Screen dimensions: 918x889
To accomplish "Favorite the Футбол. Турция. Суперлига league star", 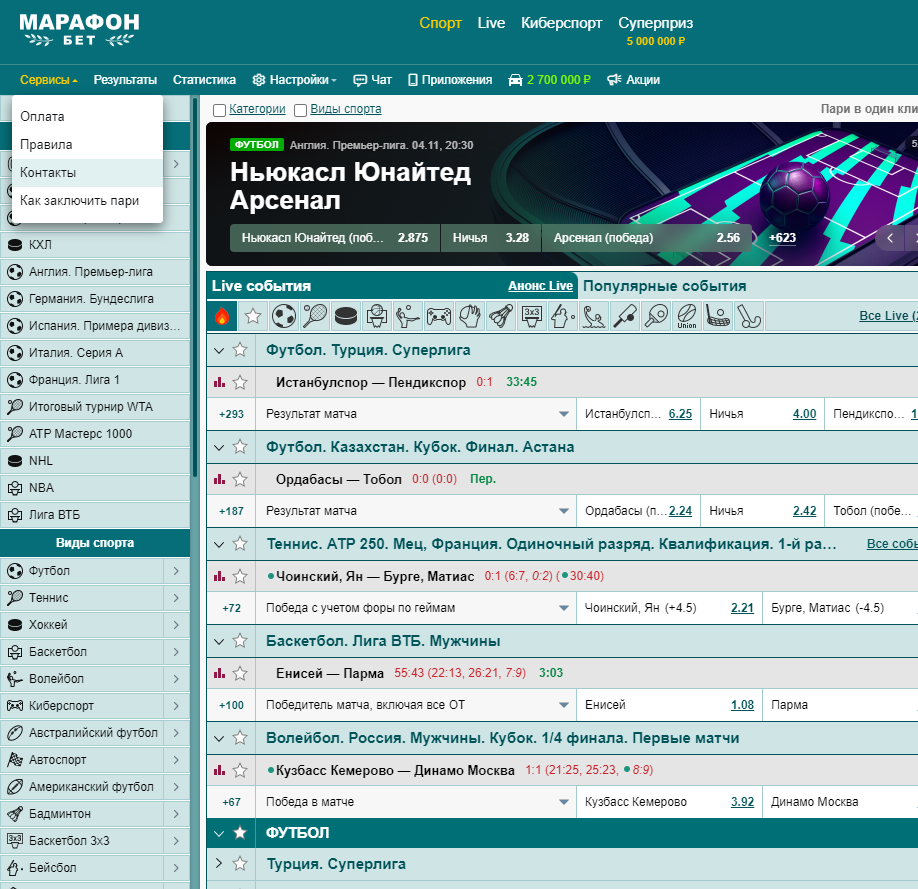I will pos(240,350).
